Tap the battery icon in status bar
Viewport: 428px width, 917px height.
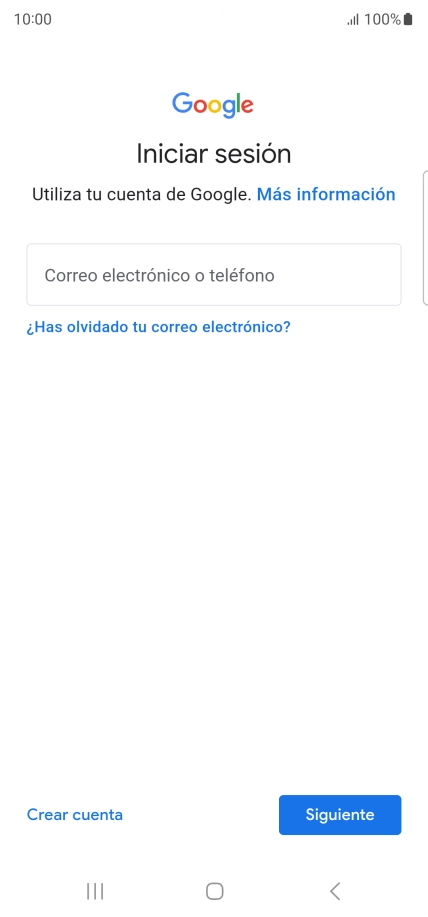pos(408,19)
